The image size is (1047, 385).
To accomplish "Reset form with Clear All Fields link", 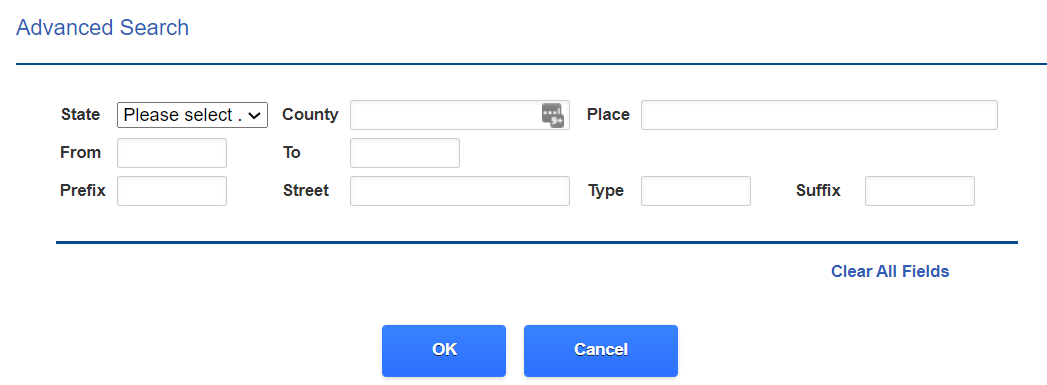I will [x=890, y=272].
